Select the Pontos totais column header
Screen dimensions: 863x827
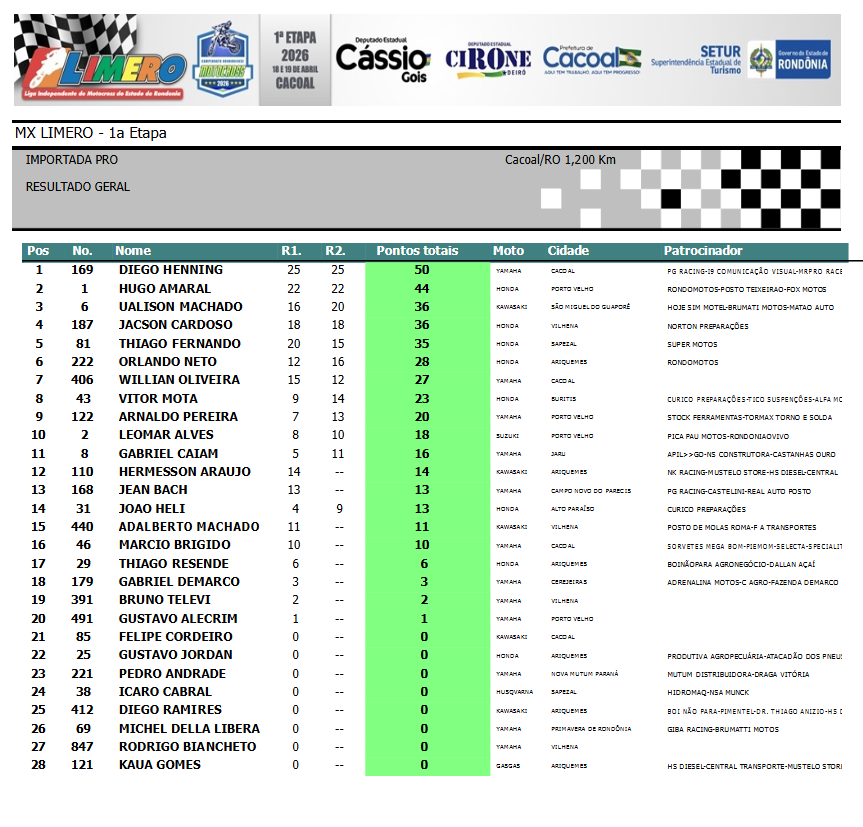tap(417, 251)
